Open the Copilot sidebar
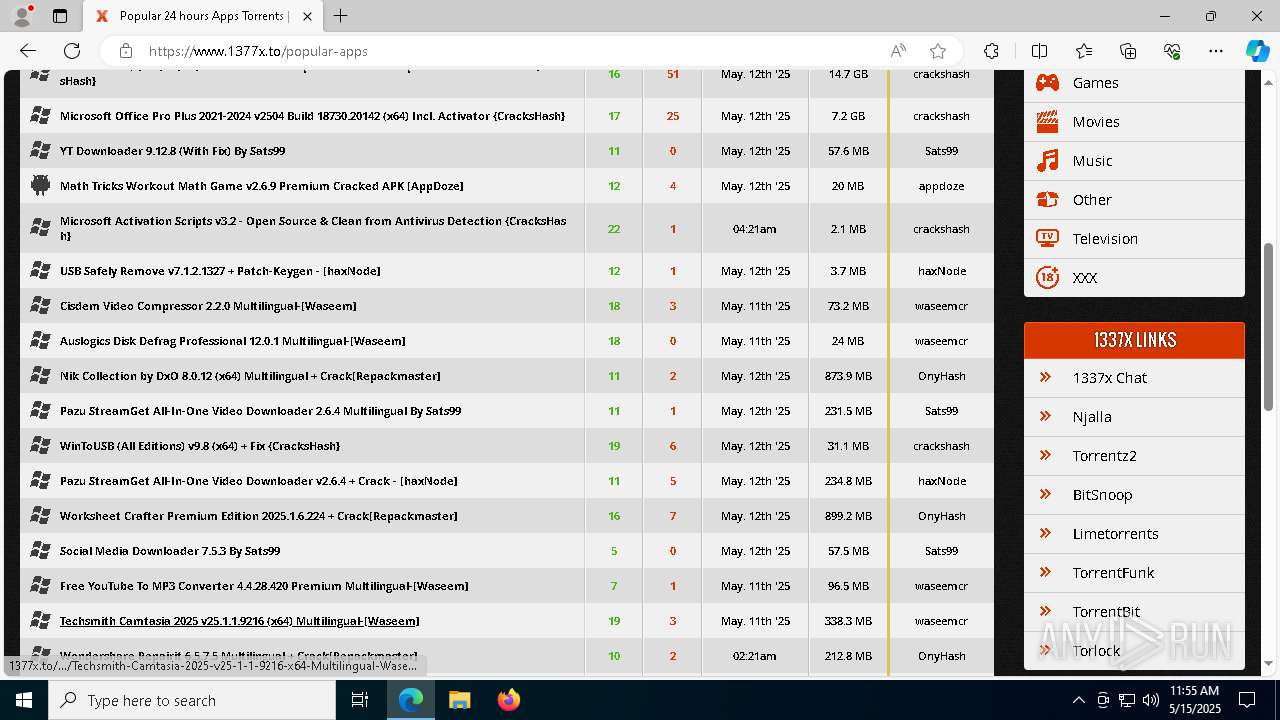 (x=1257, y=51)
